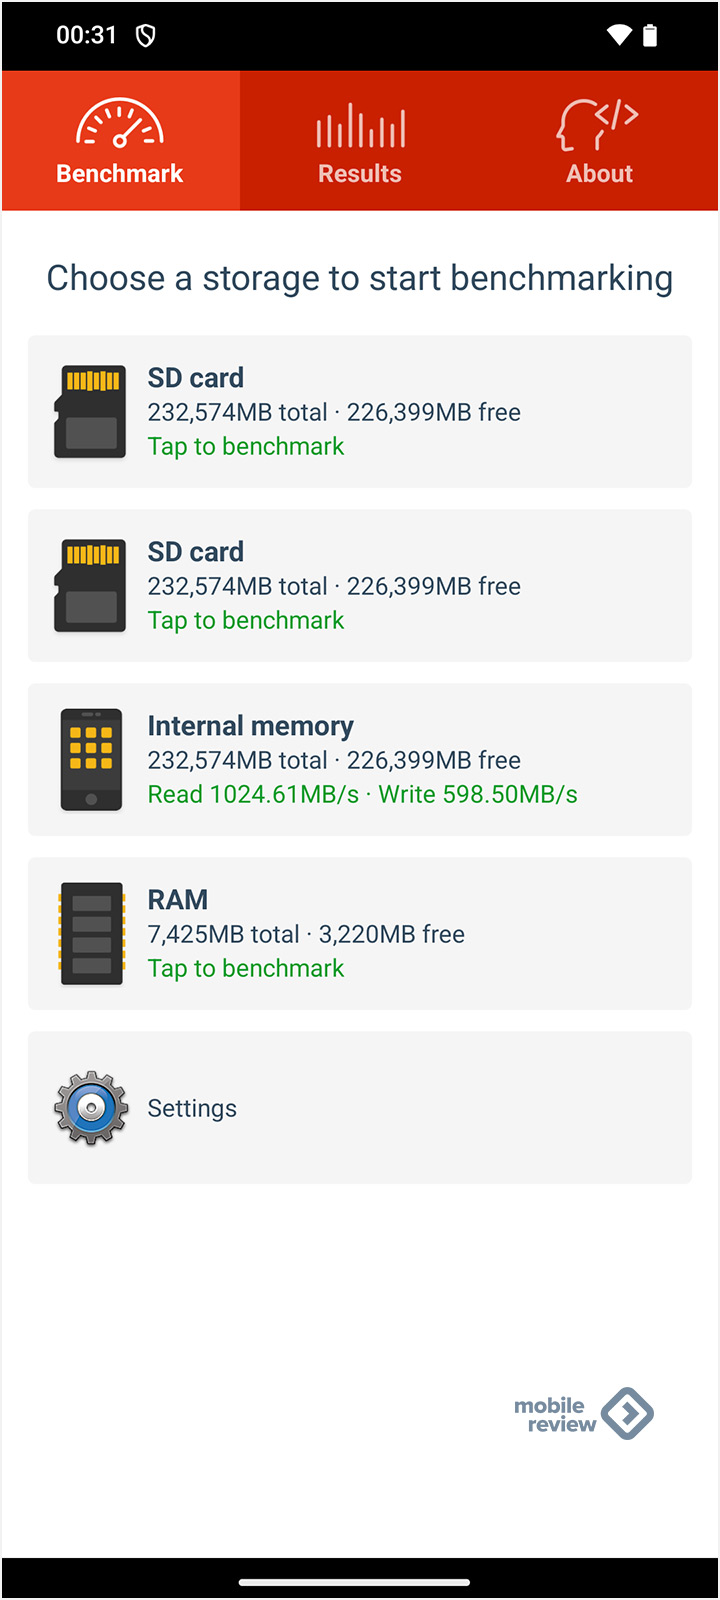Image resolution: width=720 pixels, height=1600 pixels.
Task: Switch to the Results tab label
Action: [360, 174]
